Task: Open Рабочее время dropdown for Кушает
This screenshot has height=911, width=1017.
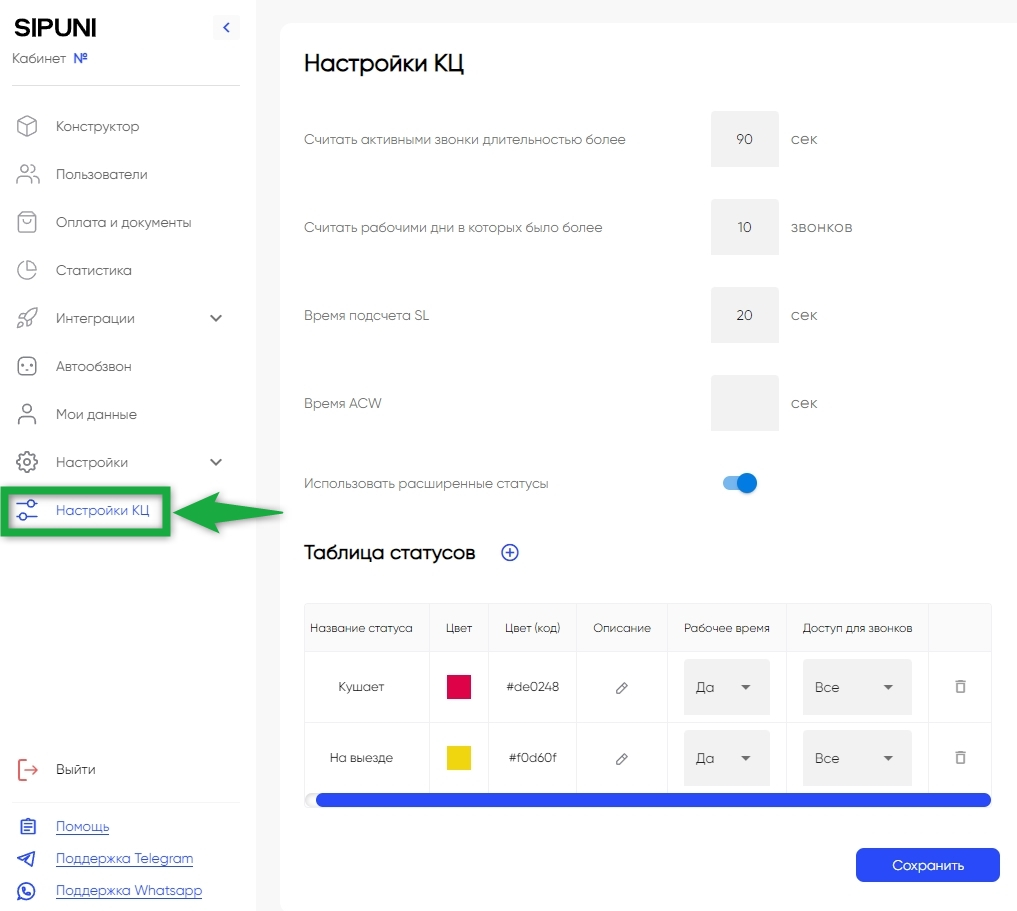Action: click(x=726, y=687)
